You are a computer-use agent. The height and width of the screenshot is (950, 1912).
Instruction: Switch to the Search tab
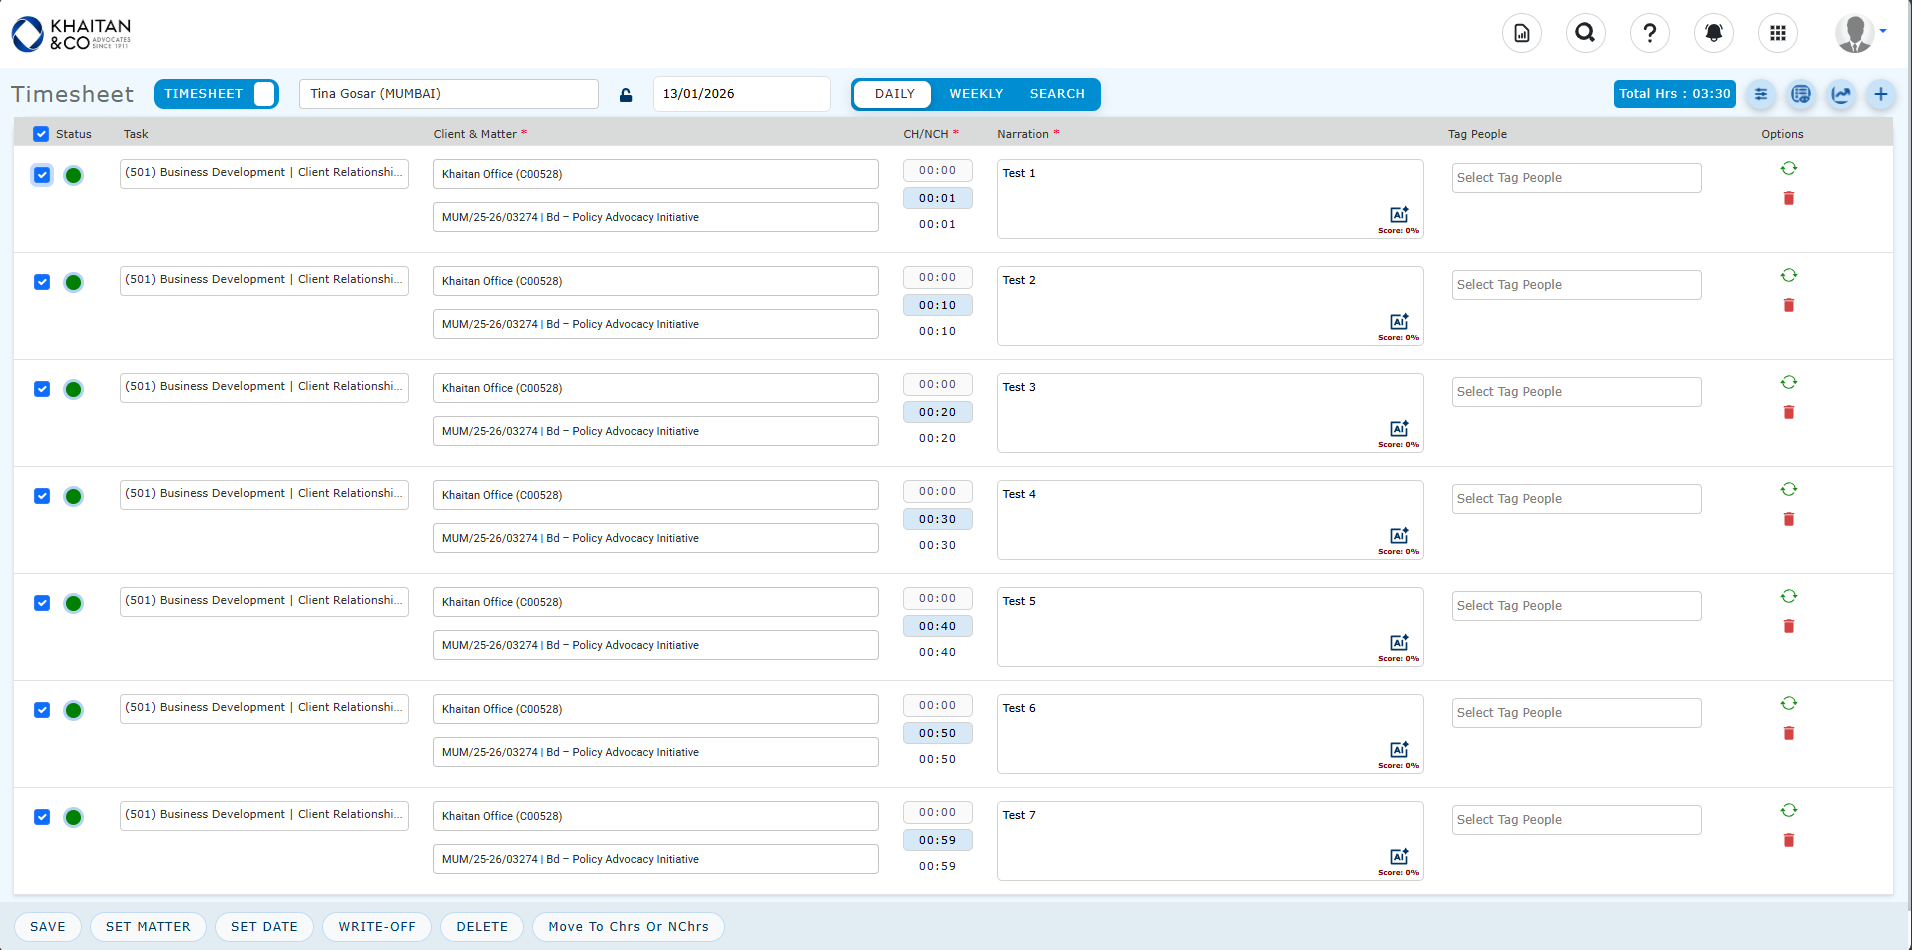click(1056, 94)
